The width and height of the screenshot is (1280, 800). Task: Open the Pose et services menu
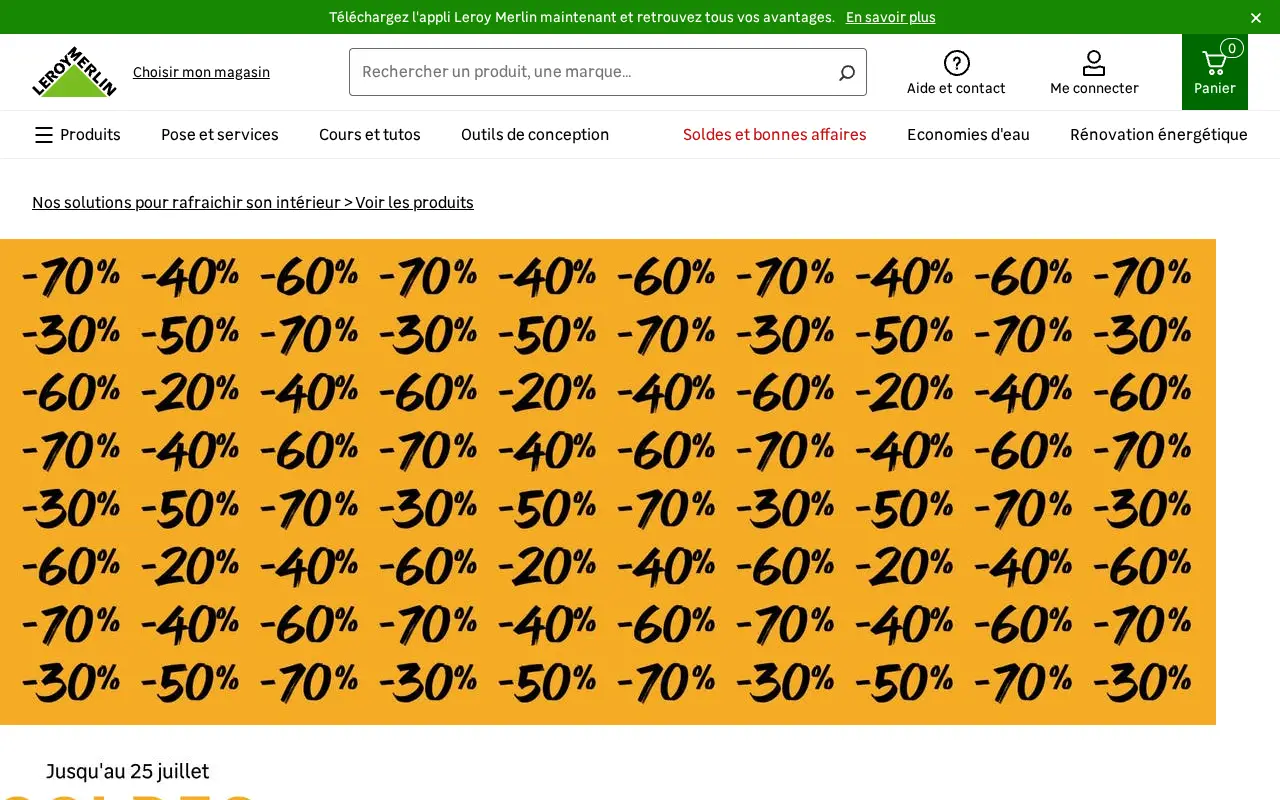tap(220, 135)
